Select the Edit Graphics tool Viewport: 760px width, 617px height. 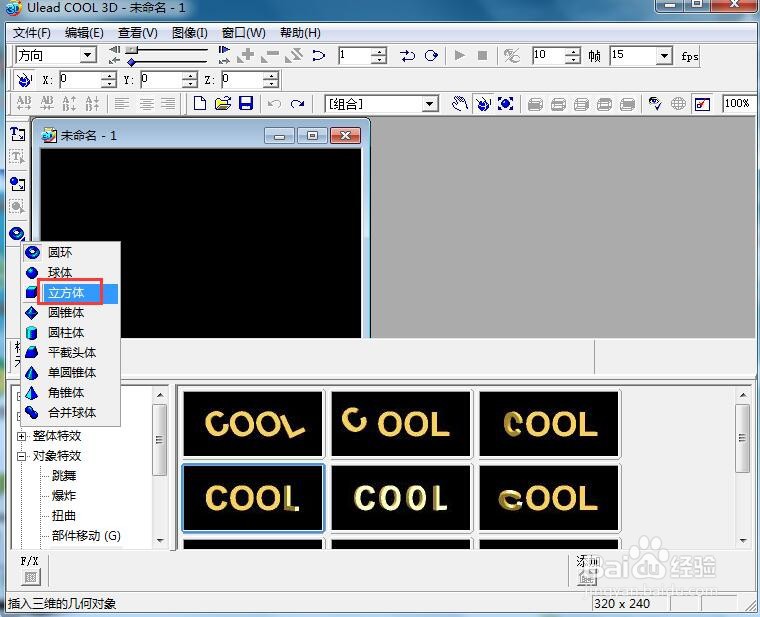click(17, 207)
